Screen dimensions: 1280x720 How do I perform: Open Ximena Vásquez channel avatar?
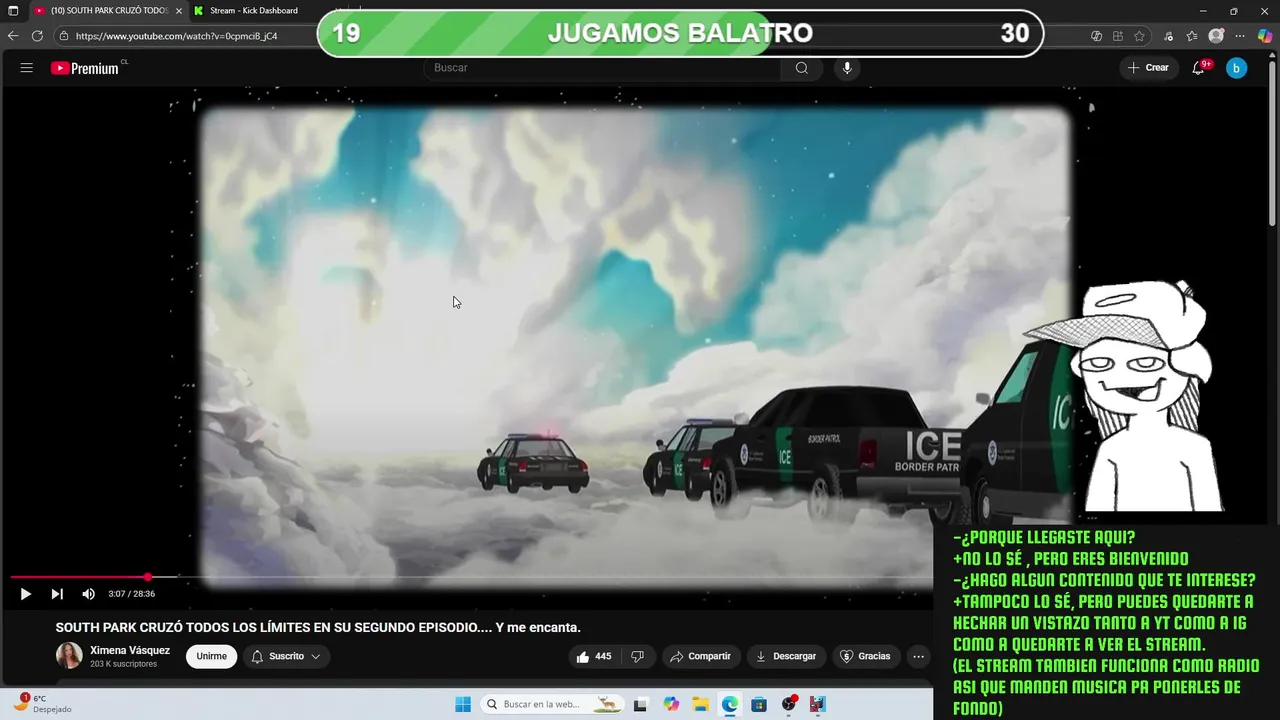point(69,656)
